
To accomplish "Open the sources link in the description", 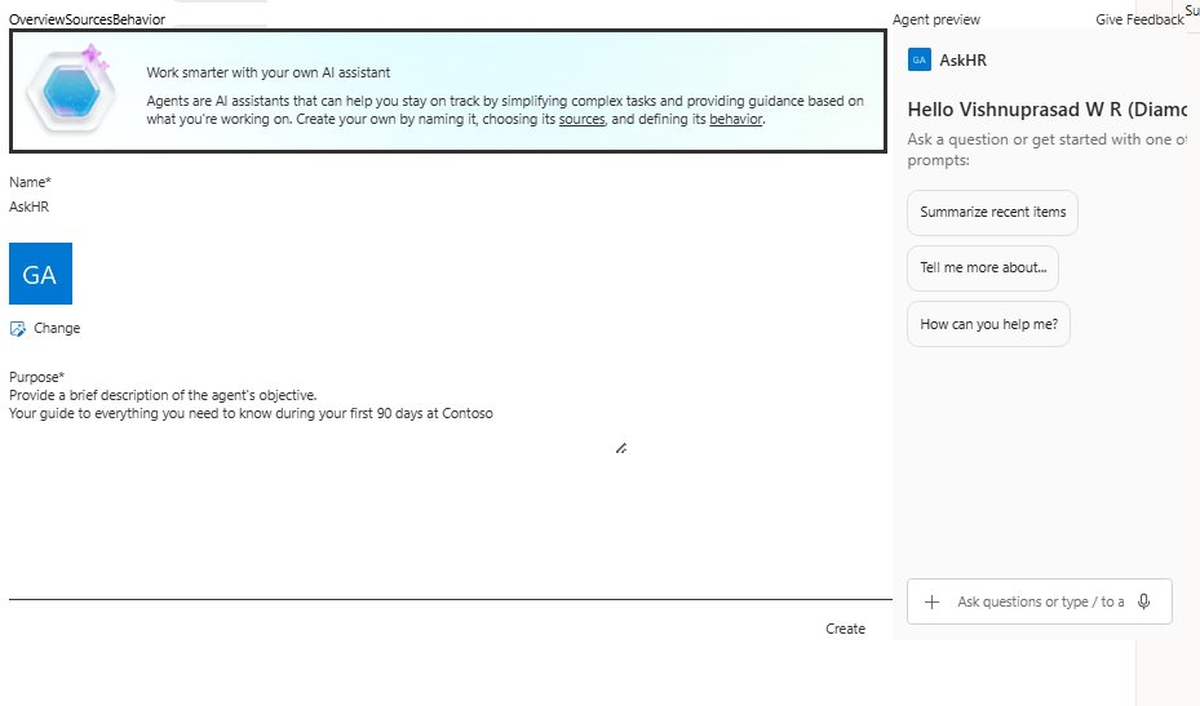I will 581,118.
